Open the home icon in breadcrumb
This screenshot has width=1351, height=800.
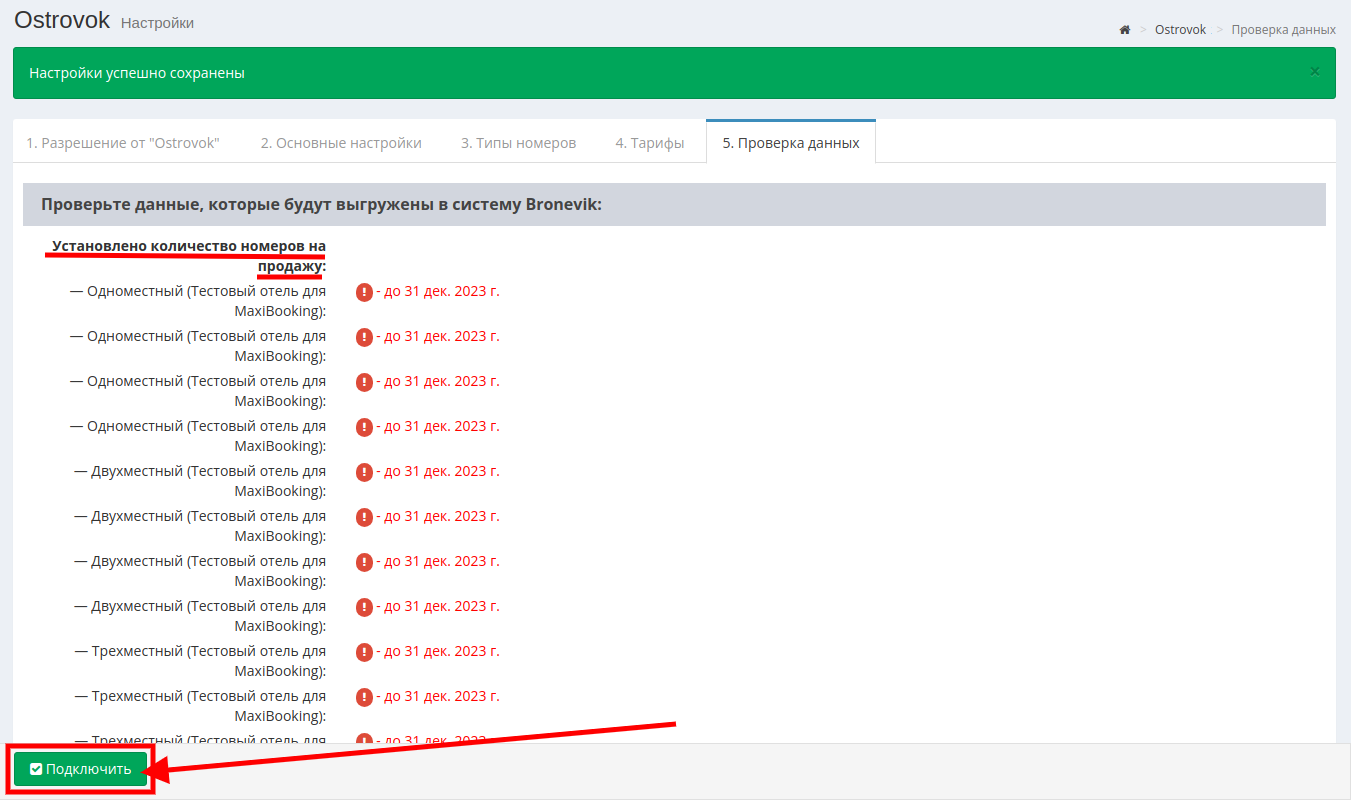coord(1124,30)
